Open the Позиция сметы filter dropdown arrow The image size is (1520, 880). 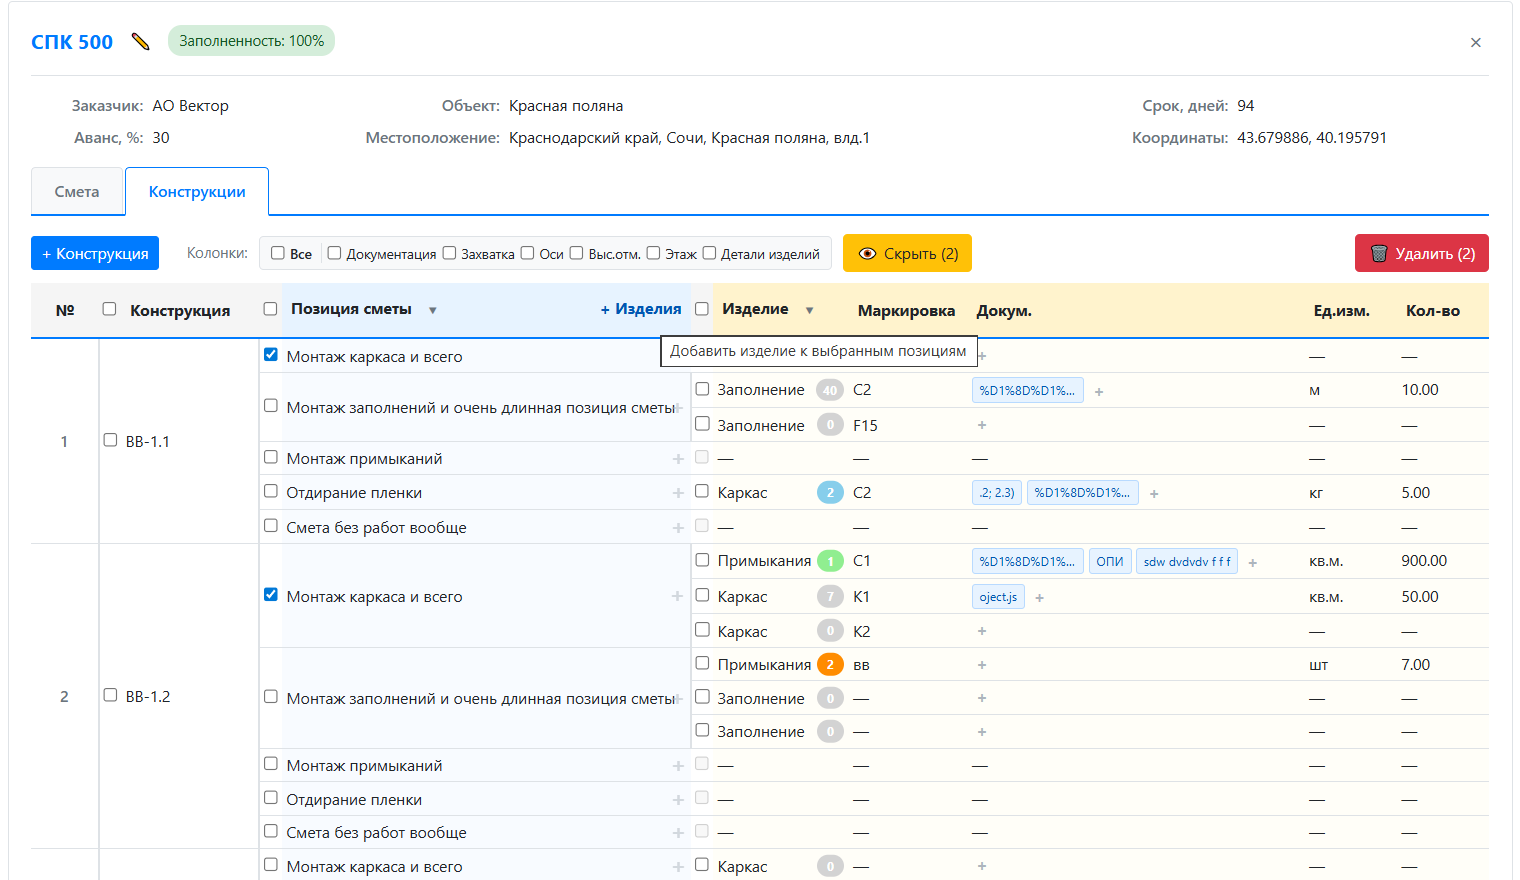click(433, 311)
